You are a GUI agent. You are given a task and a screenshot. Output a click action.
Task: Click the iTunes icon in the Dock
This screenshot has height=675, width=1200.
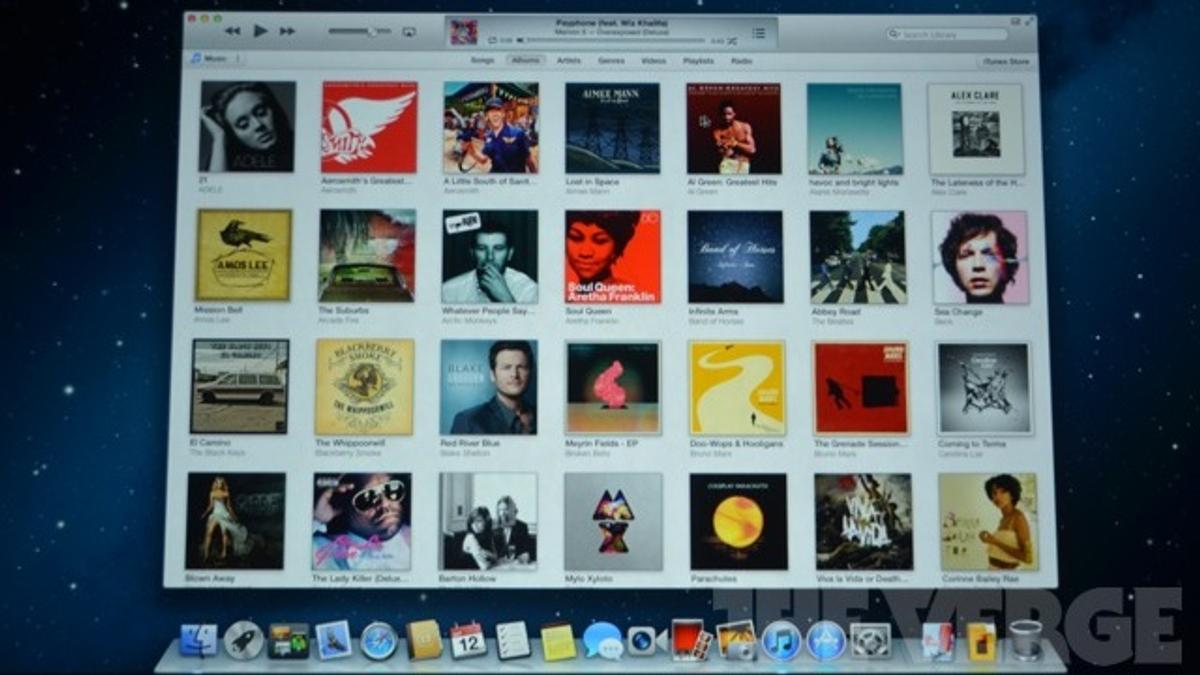click(781, 640)
